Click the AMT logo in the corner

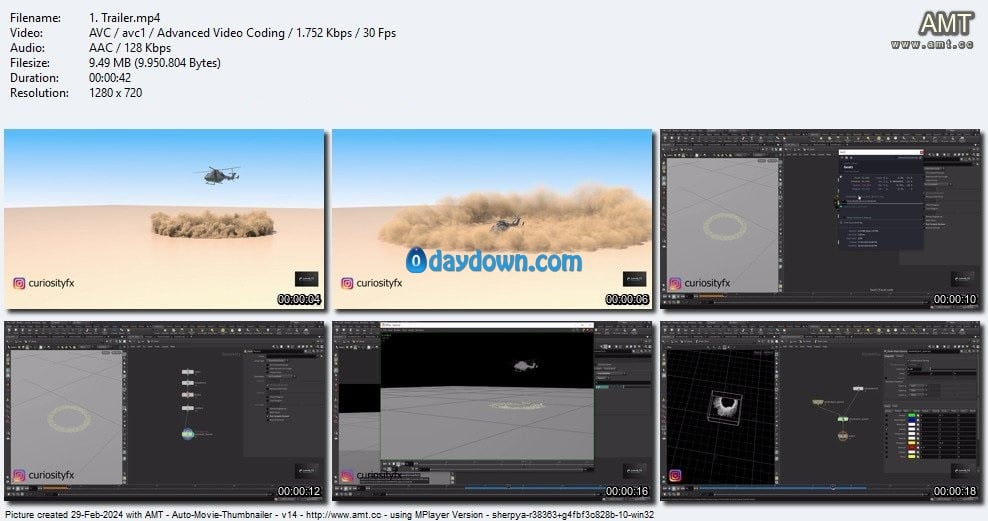pos(945,24)
